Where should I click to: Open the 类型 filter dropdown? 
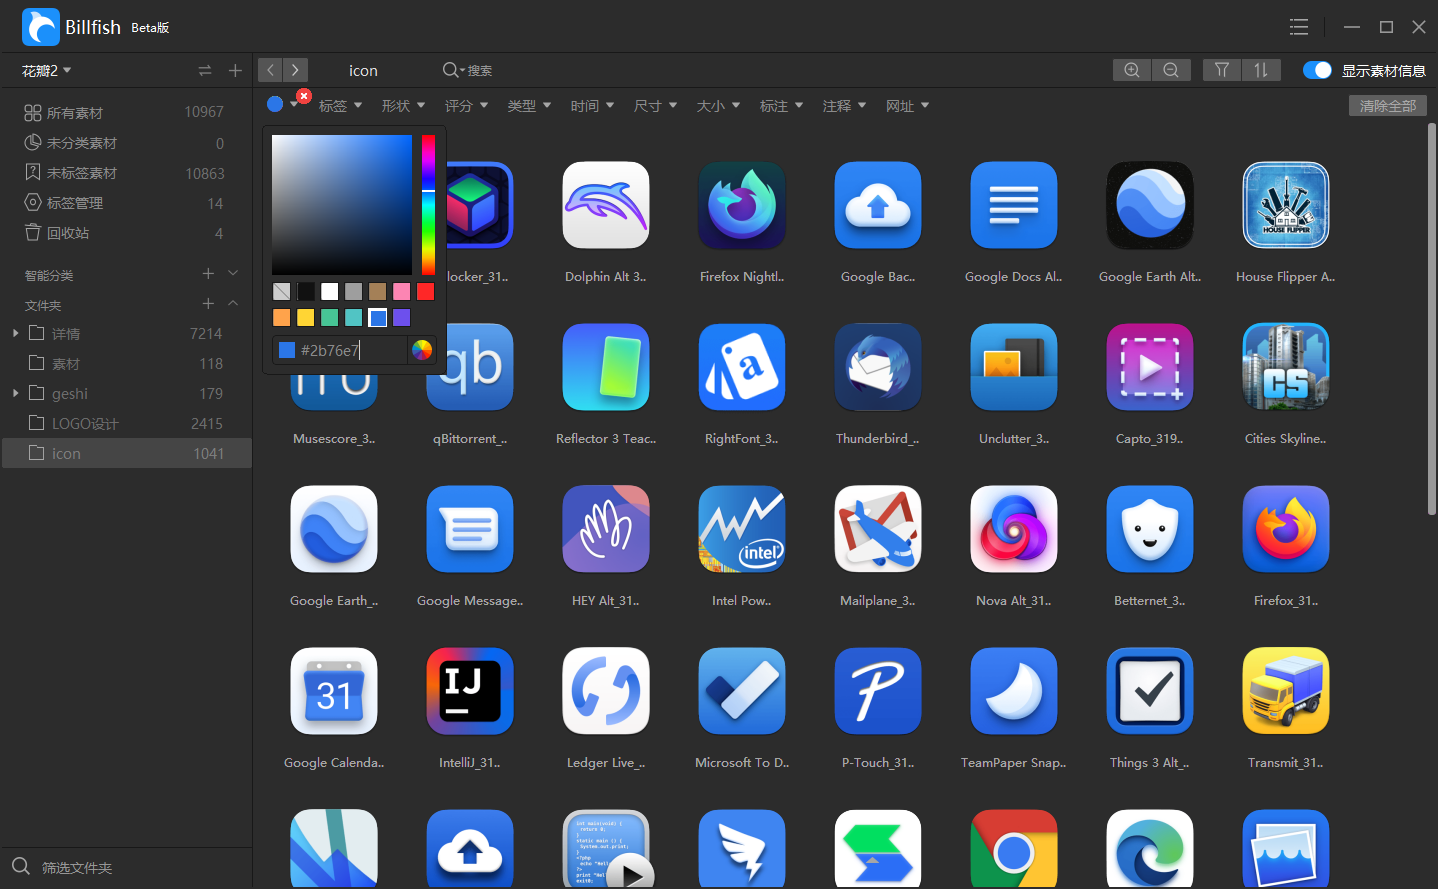pos(529,105)
